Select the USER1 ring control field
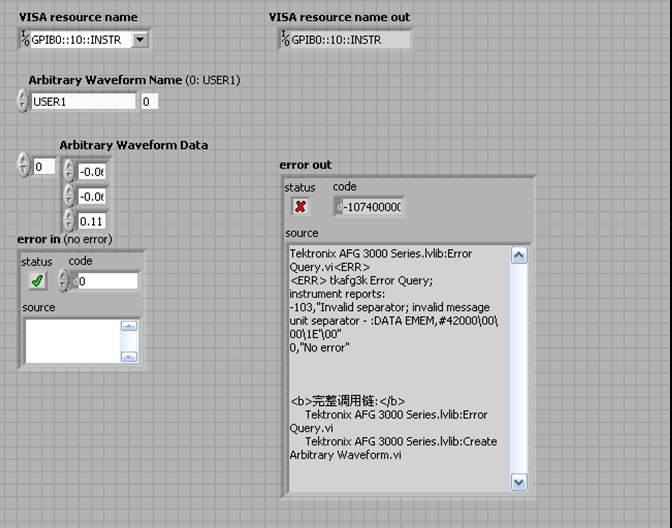Viewport: 672px width, 528px height. point(84,102)
